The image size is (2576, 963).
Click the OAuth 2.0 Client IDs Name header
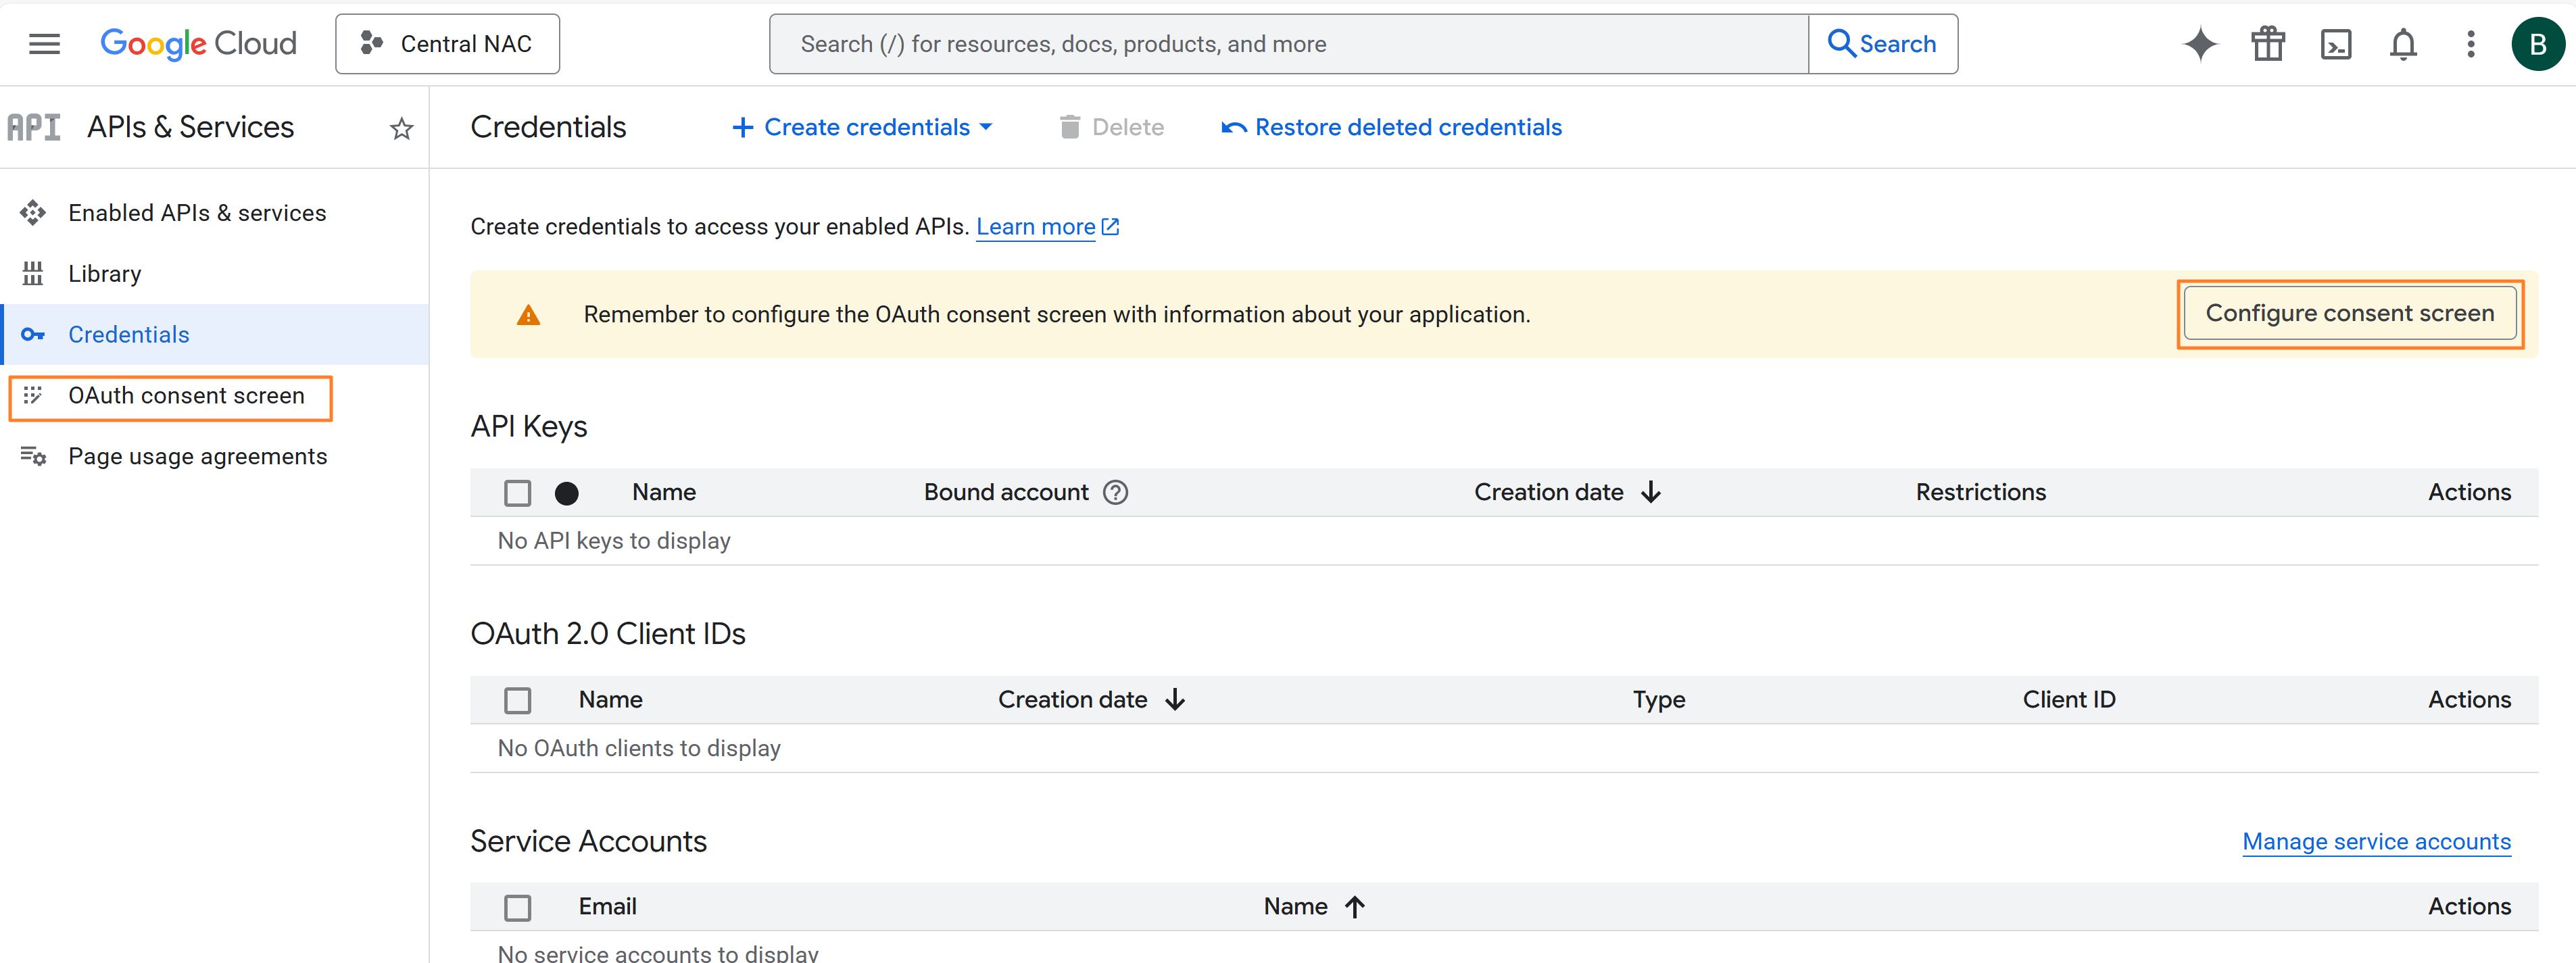pos(610,699)
